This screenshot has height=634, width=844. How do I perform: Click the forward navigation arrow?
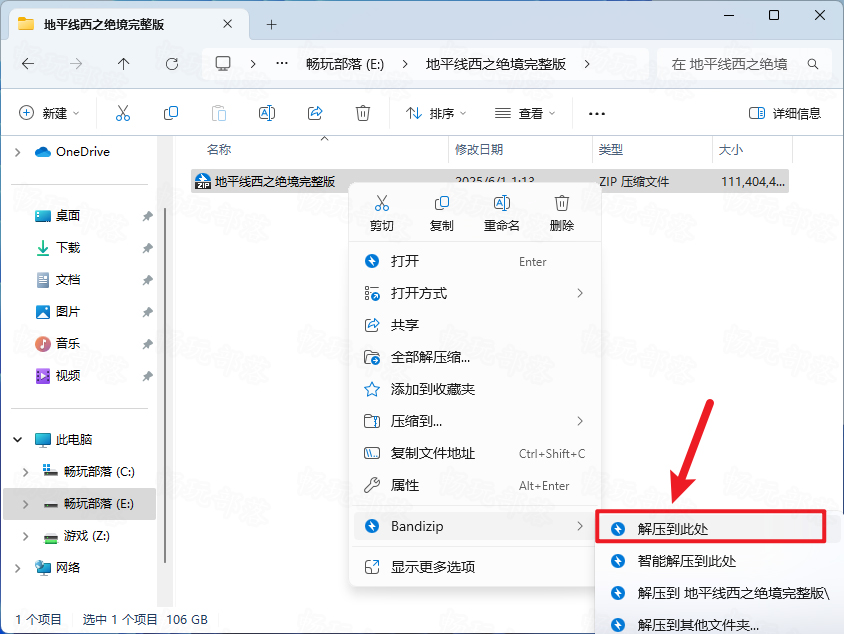[x=76, y=64]
